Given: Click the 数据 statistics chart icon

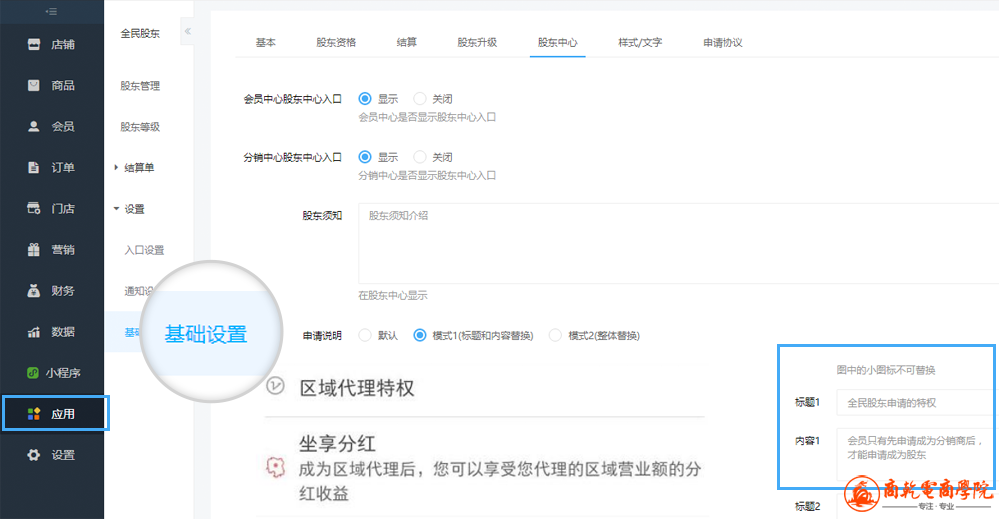Looking at the screenshot, I should click(34, 332).
